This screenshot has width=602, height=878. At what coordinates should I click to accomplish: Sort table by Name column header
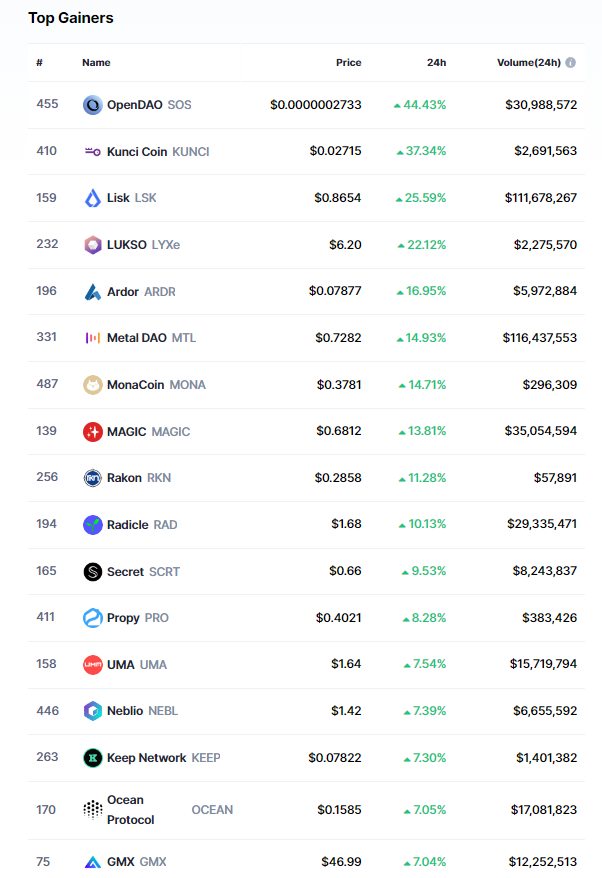pos(96,63)
